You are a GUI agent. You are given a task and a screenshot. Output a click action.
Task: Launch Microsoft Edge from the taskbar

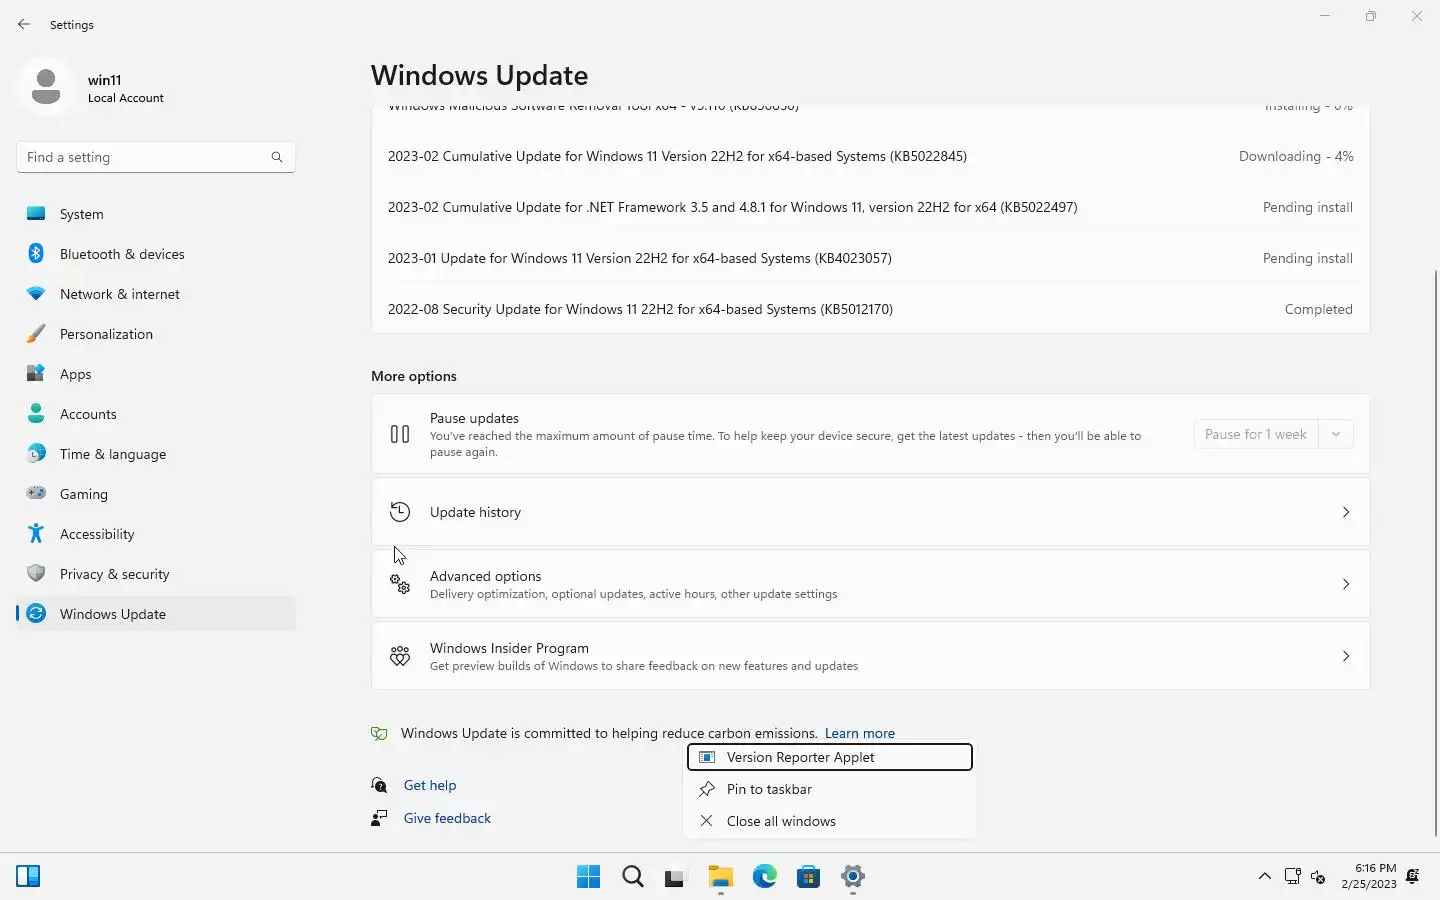pyautogui.click(x=765, y=877)
